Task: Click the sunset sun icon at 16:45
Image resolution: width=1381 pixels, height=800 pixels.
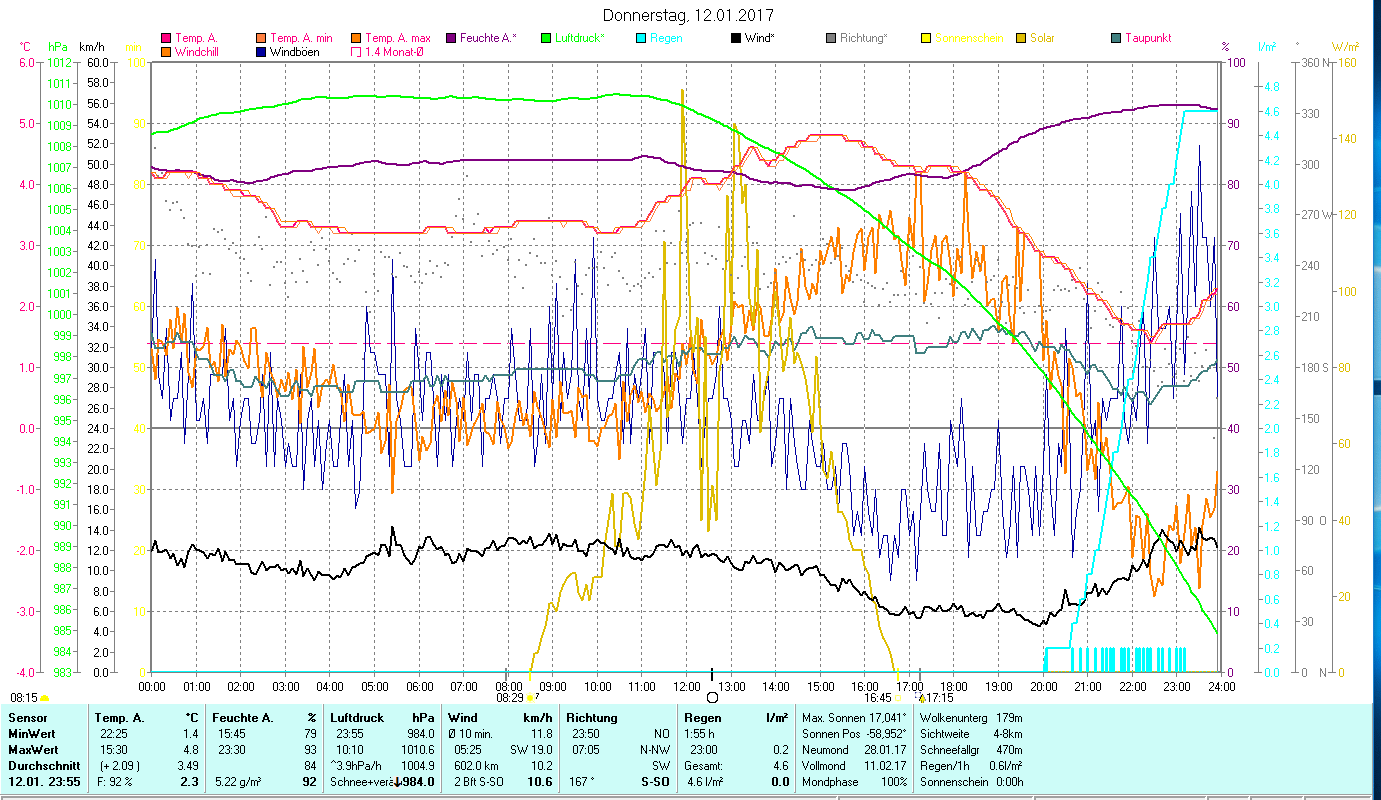Action: click(899, 698)
